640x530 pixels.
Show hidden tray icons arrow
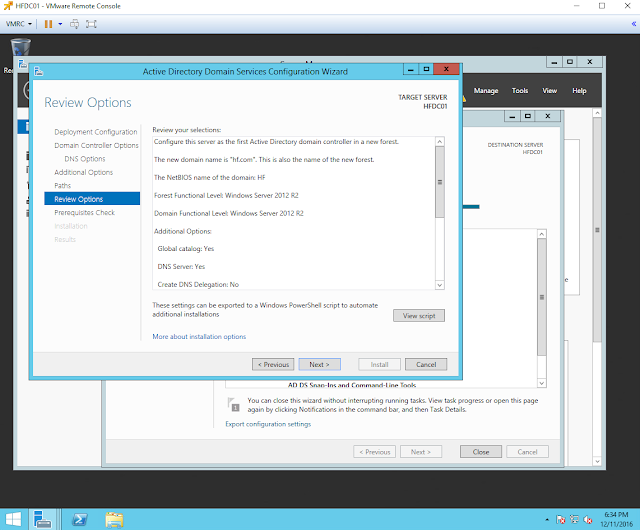[x=547, y=519]
